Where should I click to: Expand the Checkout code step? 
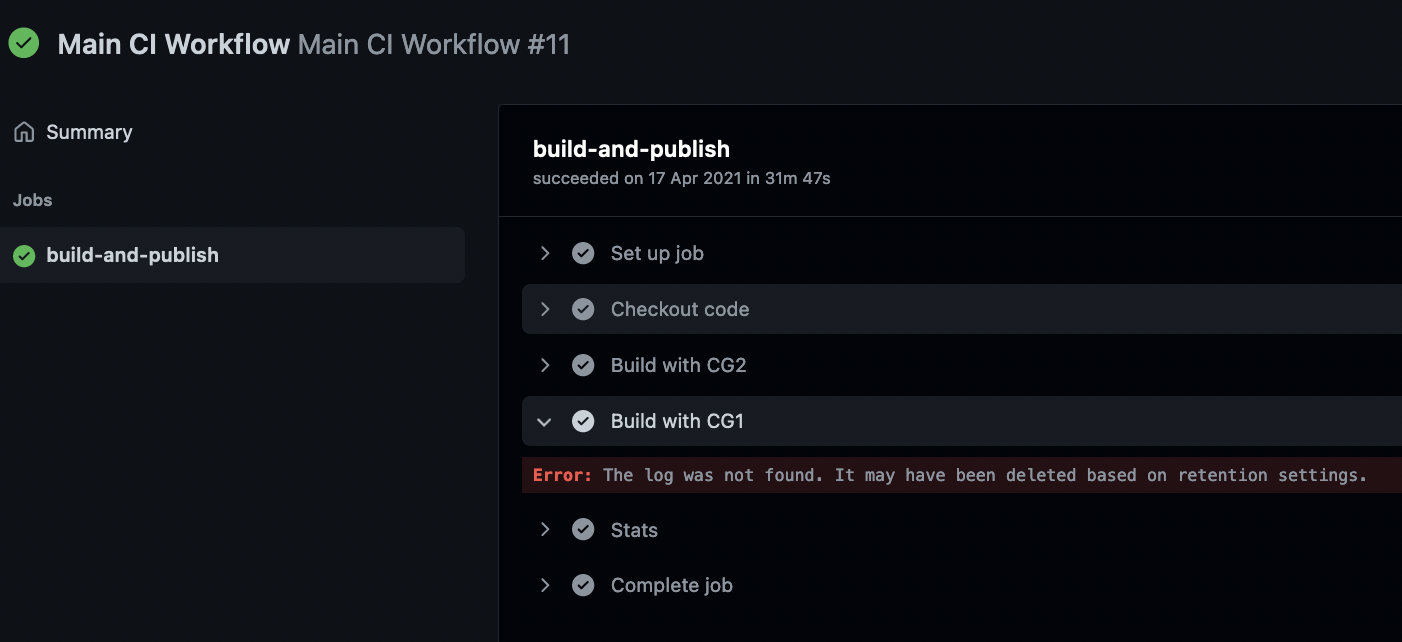point(545,309)
